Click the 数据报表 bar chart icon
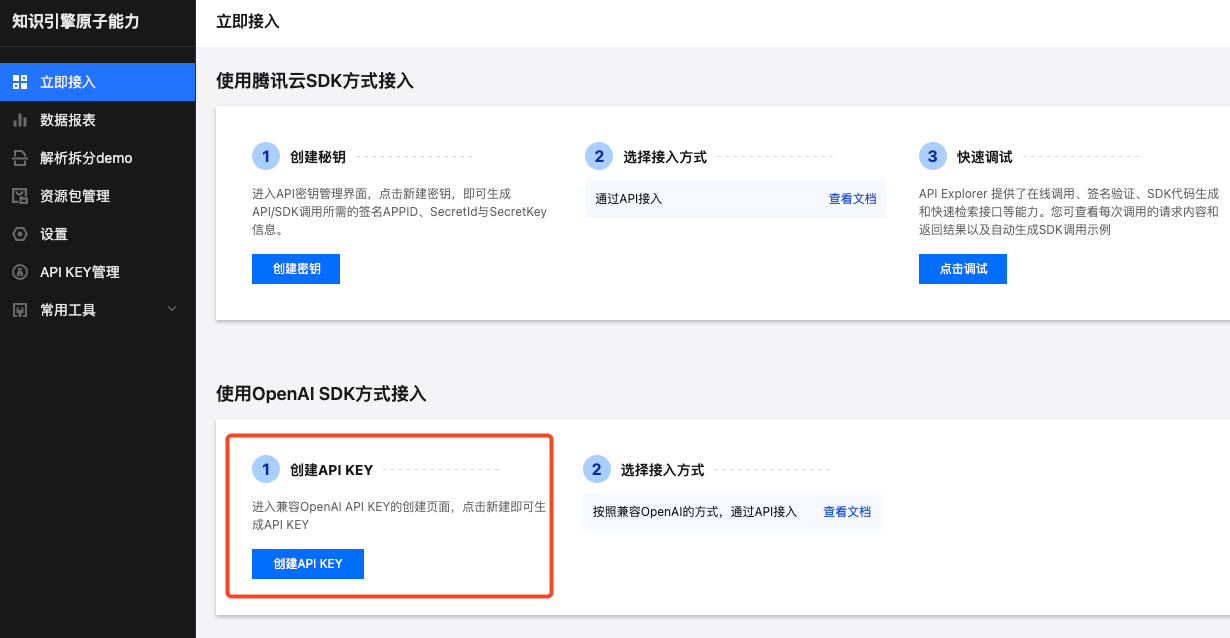 [20, 120]
